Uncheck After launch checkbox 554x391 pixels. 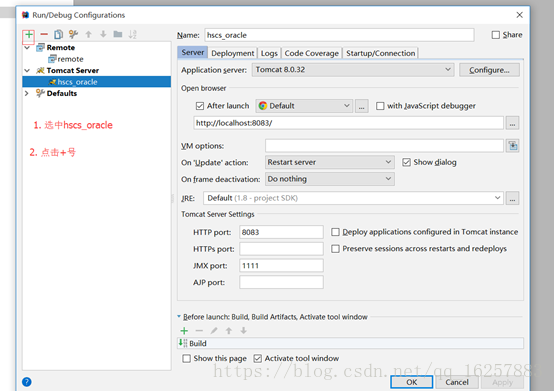tap(200, 106)
